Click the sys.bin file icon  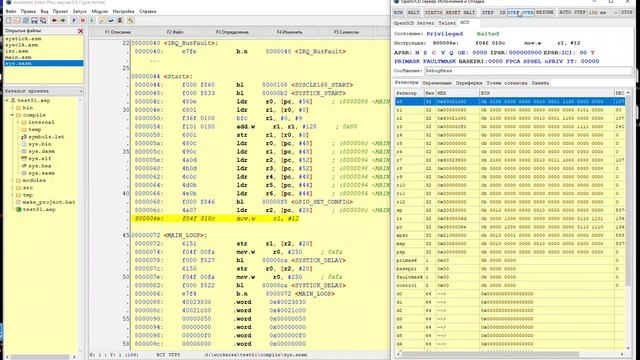24,144
